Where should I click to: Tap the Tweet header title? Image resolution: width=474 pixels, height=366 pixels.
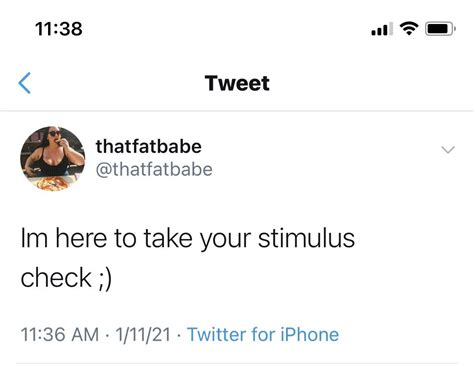[x=237, y=83]
